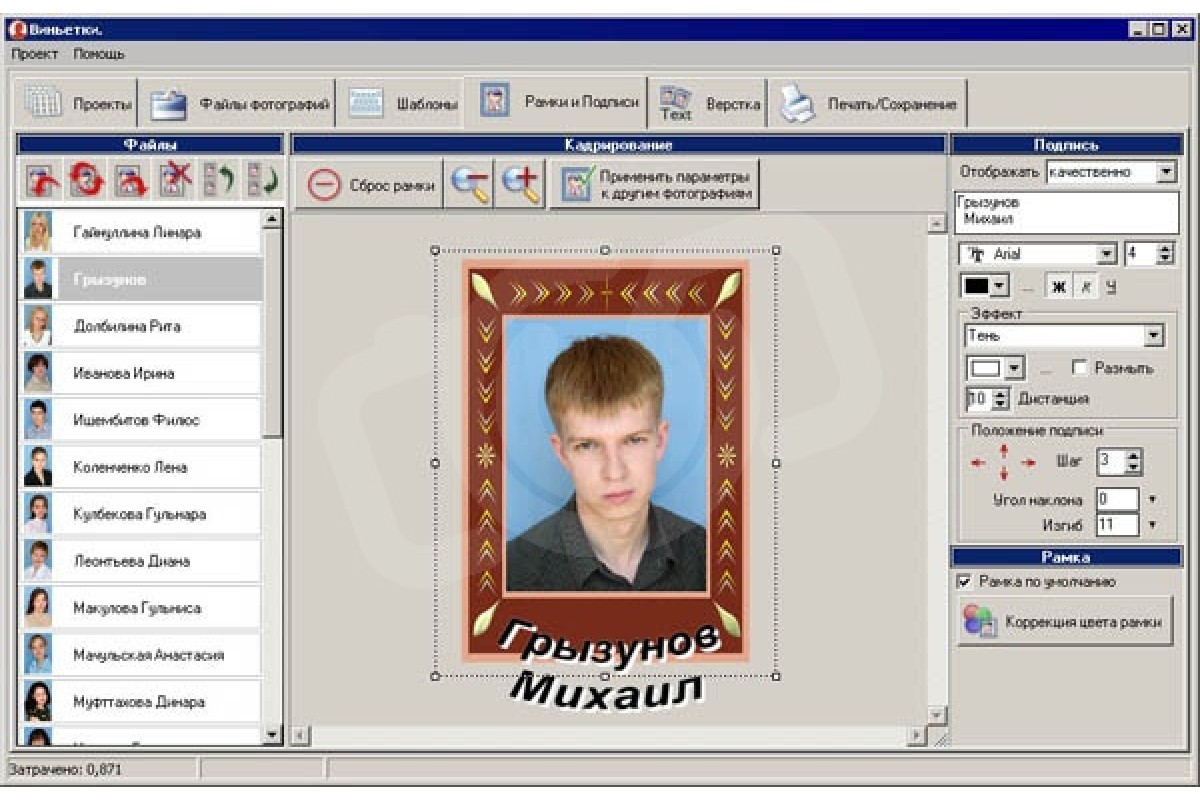Click the canvas vertical scrollbar up arrow
The height and width of the screenshot is (800, 1200).
point(937,225)
